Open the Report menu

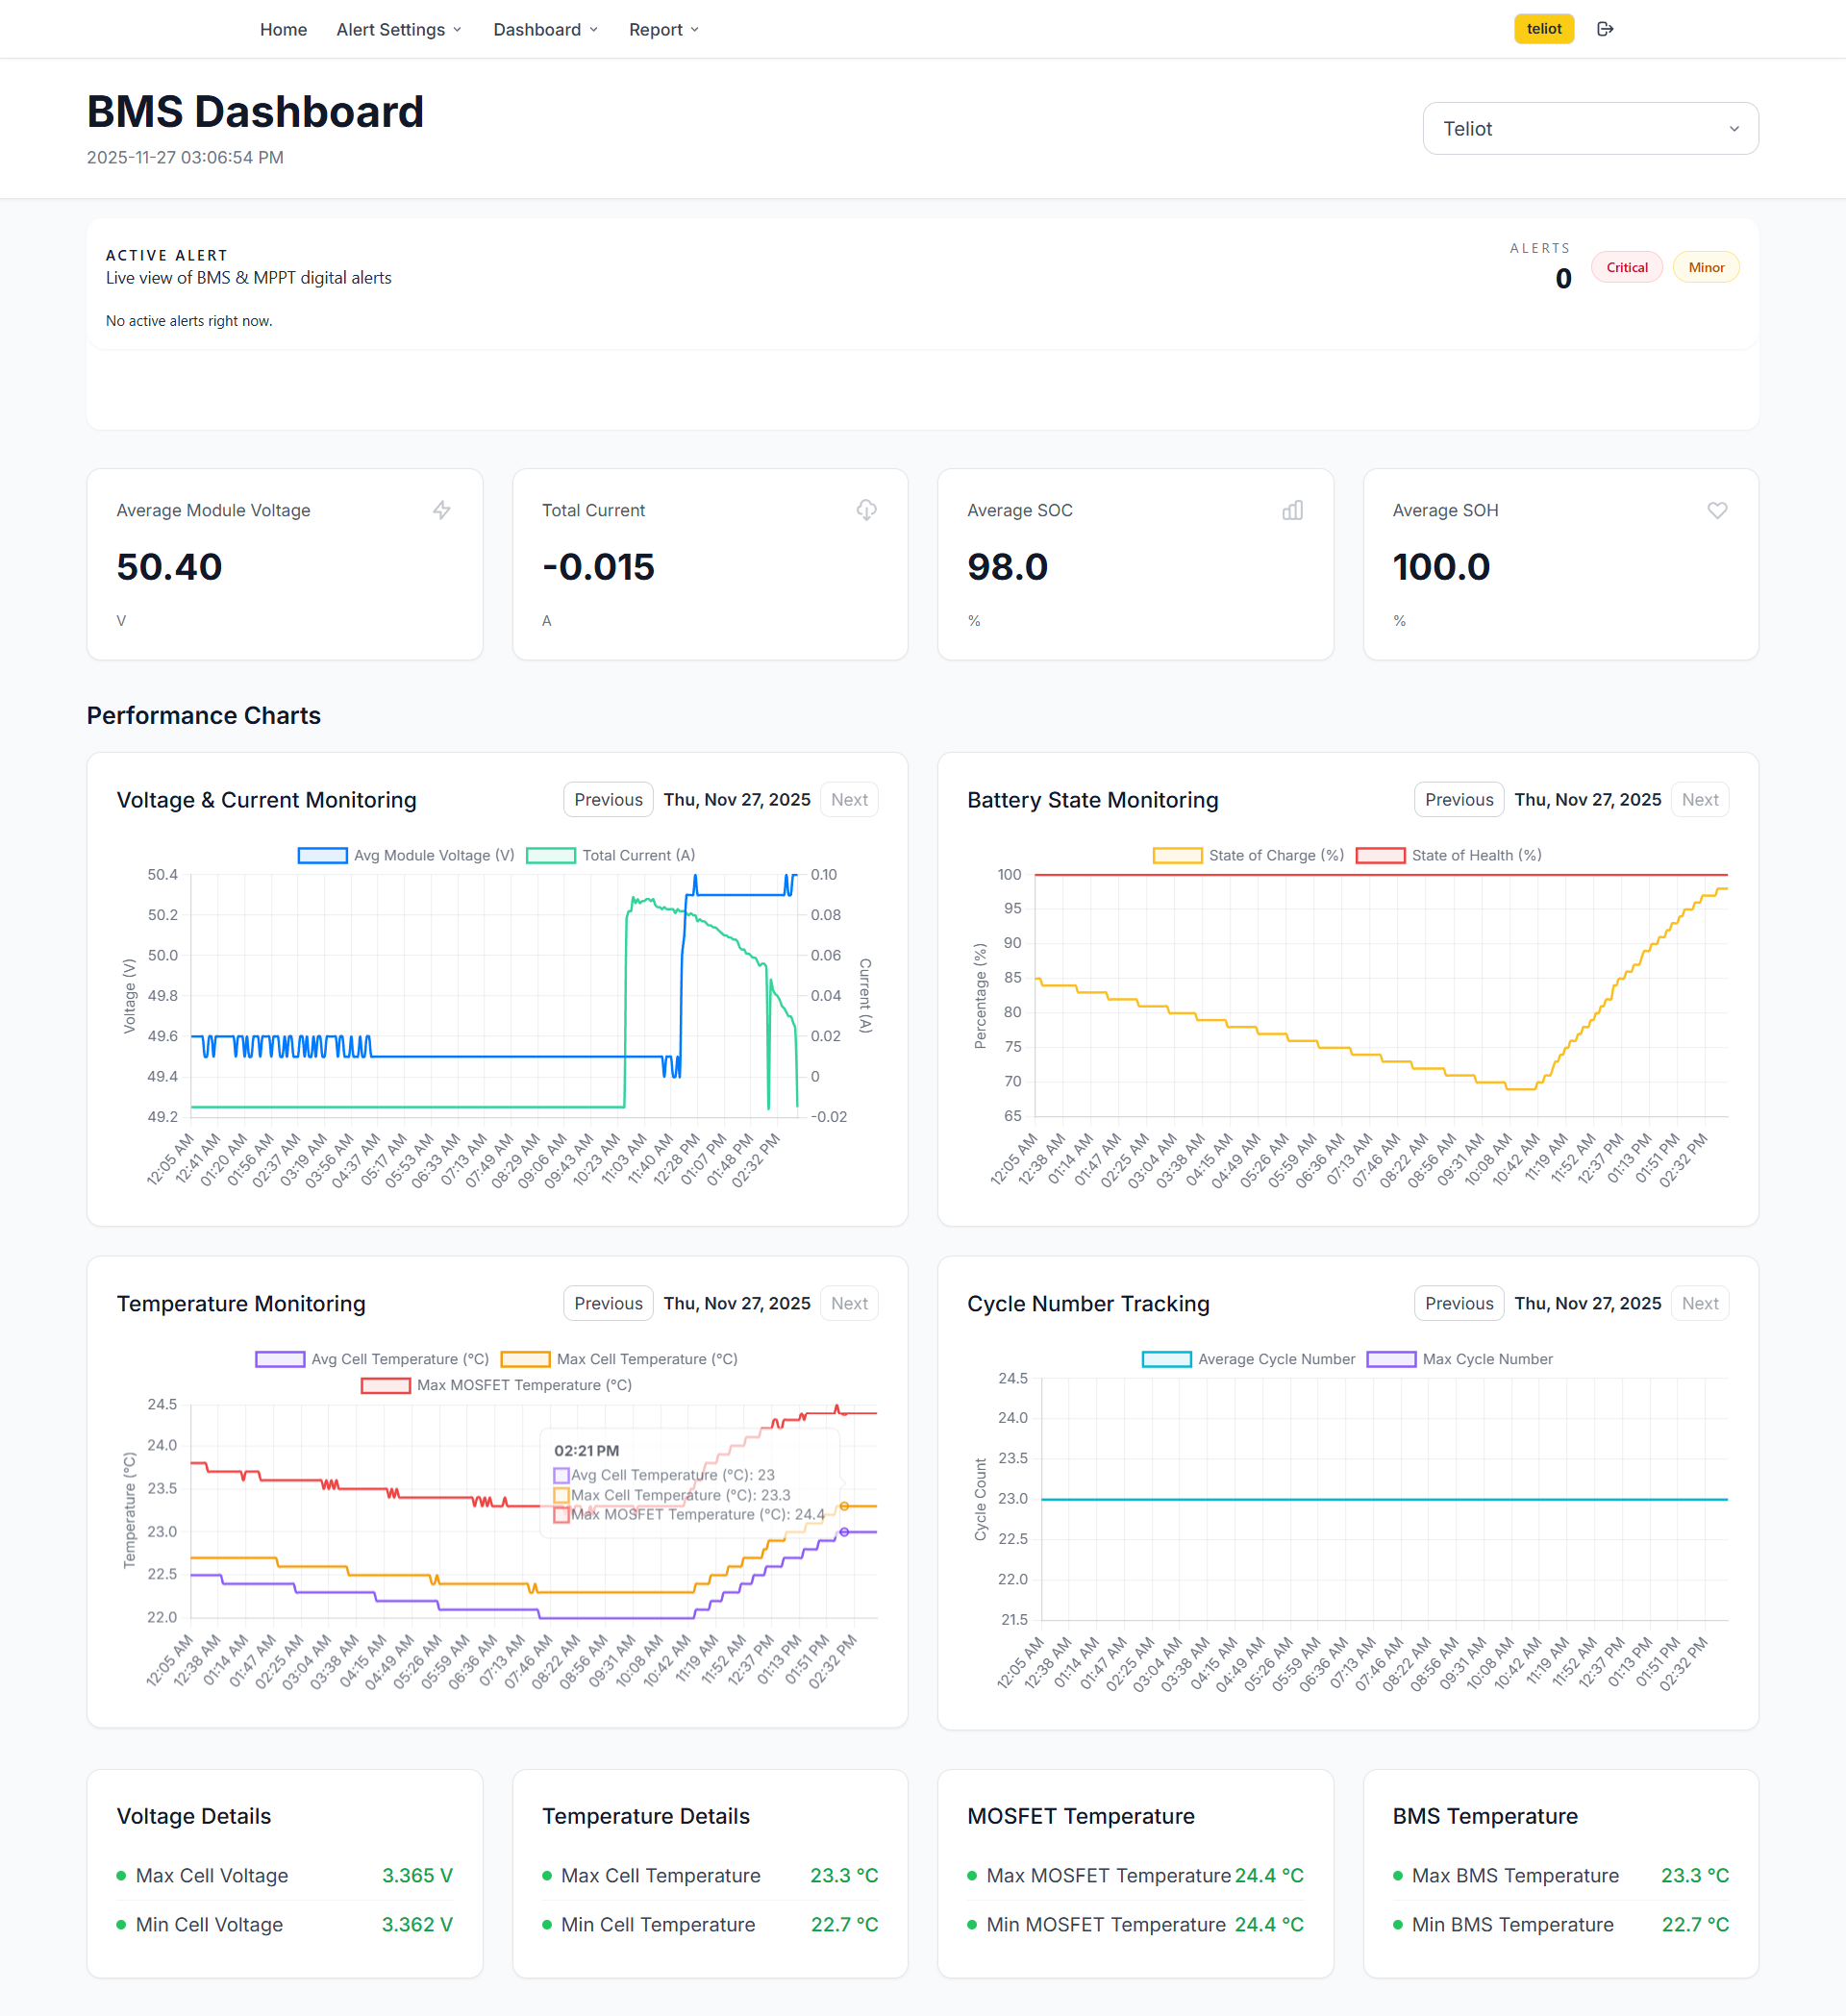(x=663, y=30)
